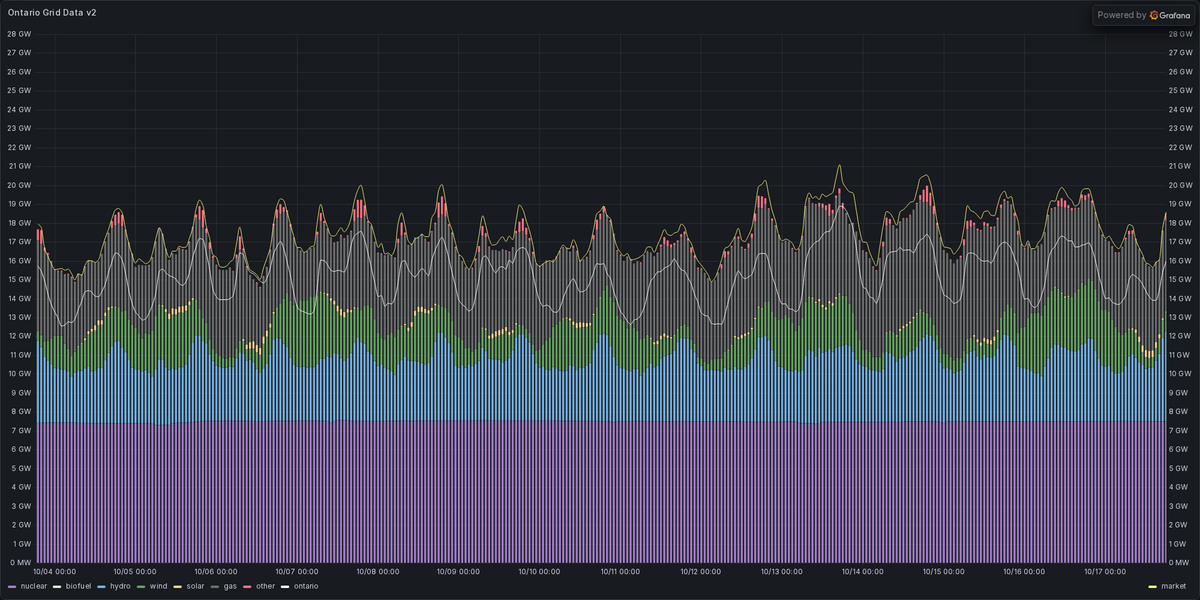Click the 10/16 00:00 time axis label
Screen dimensions: 1200x600
click(x=1026, y=573)
